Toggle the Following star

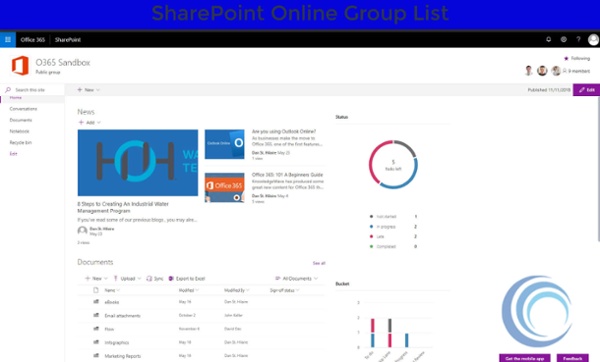point(566,59)
